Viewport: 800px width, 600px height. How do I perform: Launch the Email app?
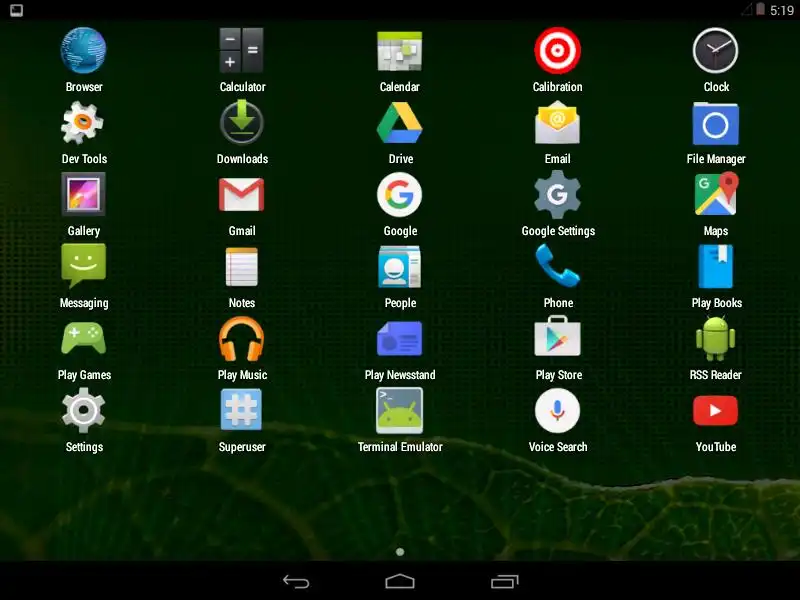[x=557, y=123]
